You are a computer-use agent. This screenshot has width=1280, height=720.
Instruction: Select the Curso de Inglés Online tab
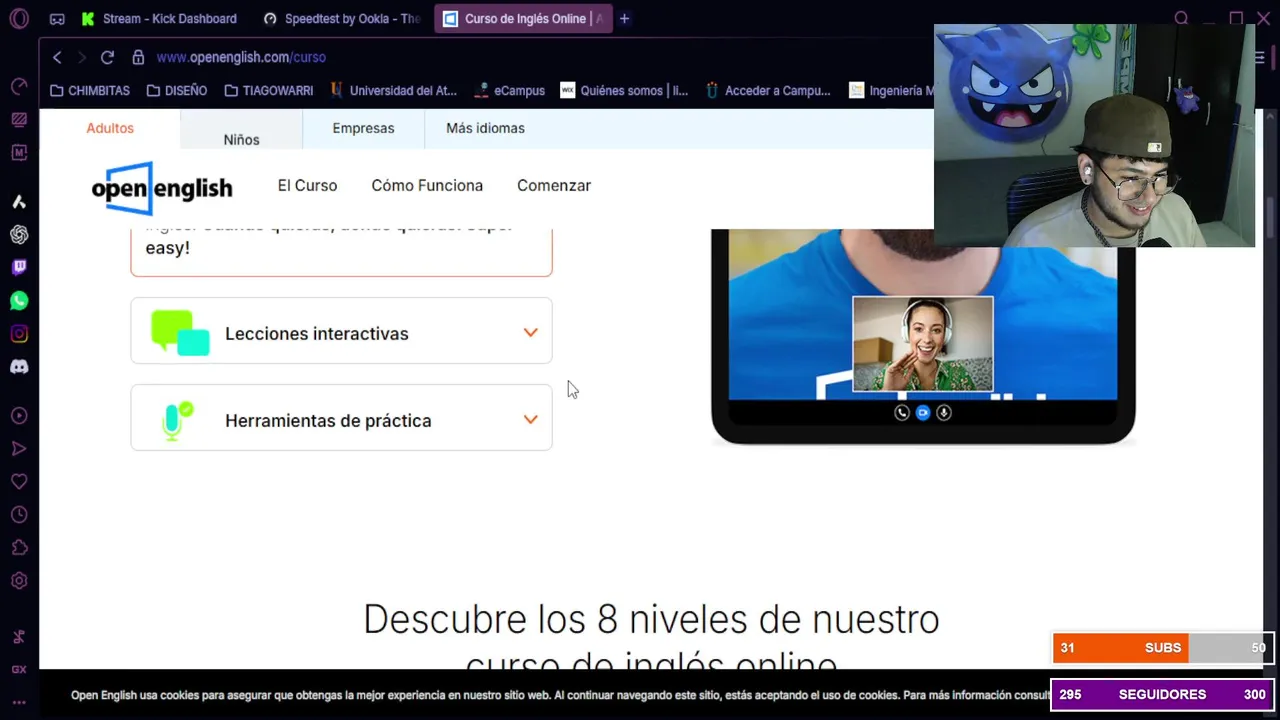pos(522,19)
